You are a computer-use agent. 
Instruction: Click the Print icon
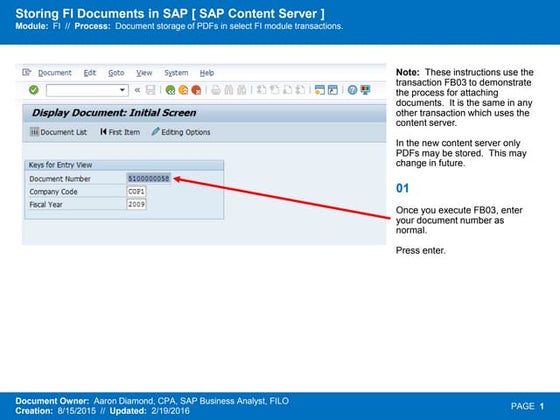point(216,90)
